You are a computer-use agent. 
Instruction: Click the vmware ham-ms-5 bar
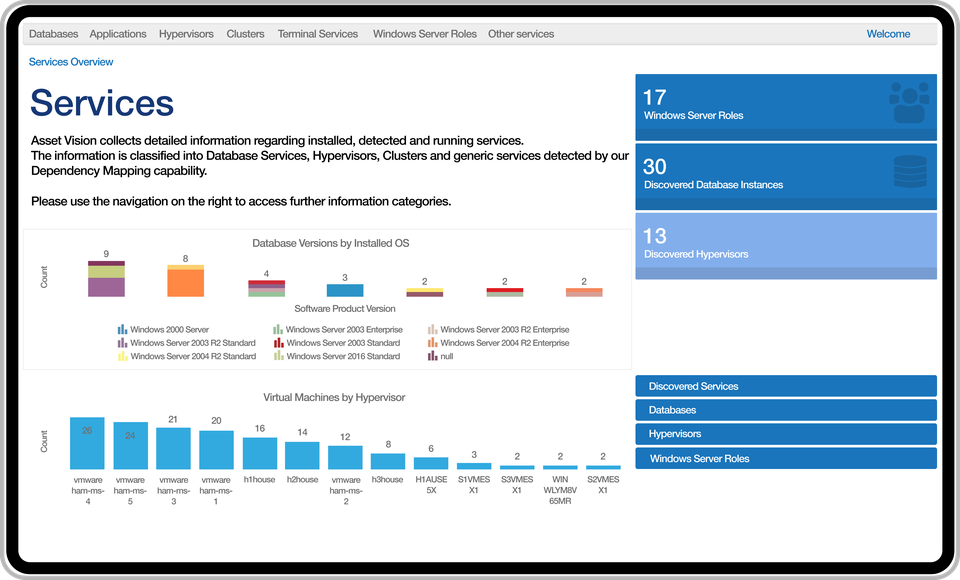(130, 446)
